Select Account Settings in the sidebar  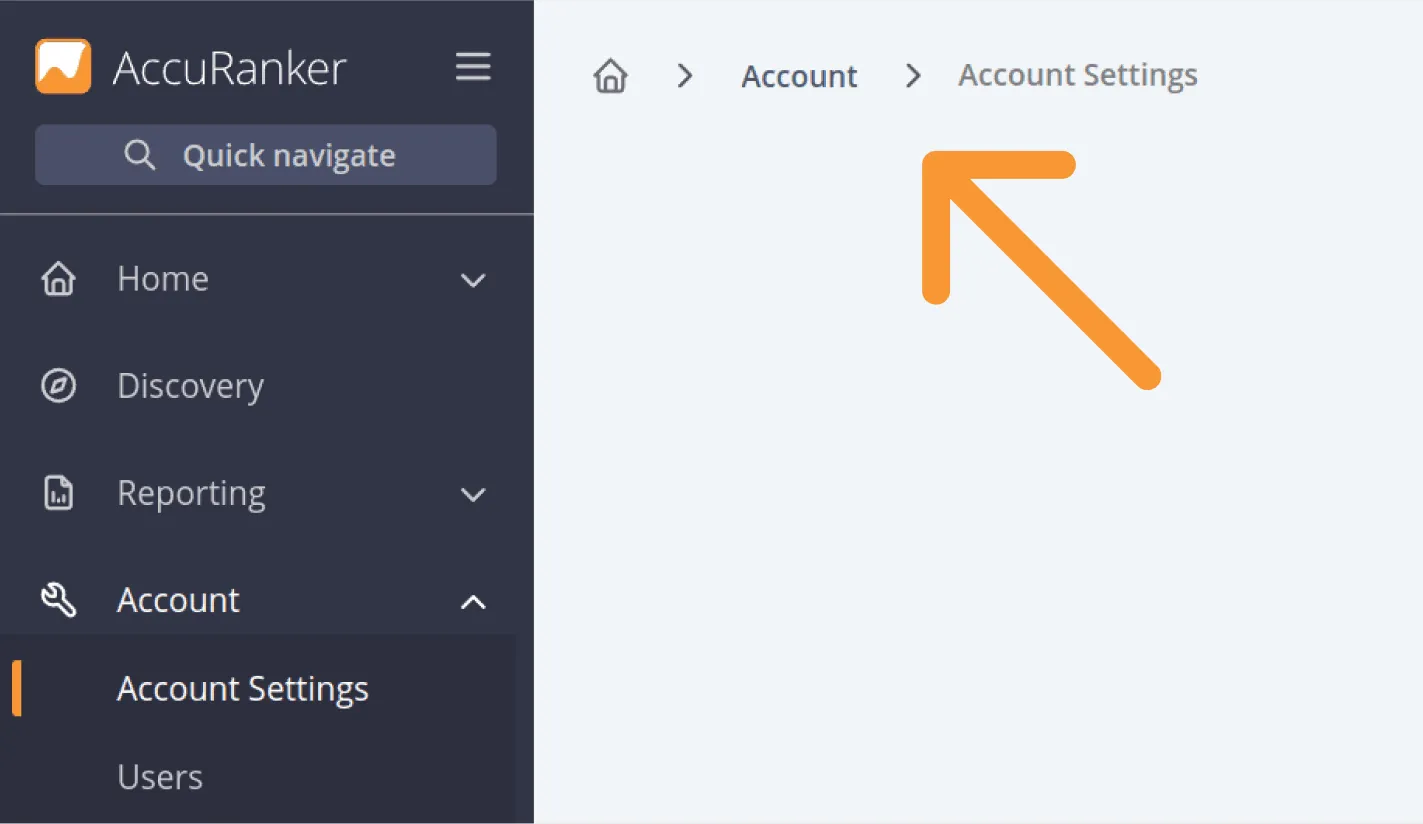[x=242, y=688]
